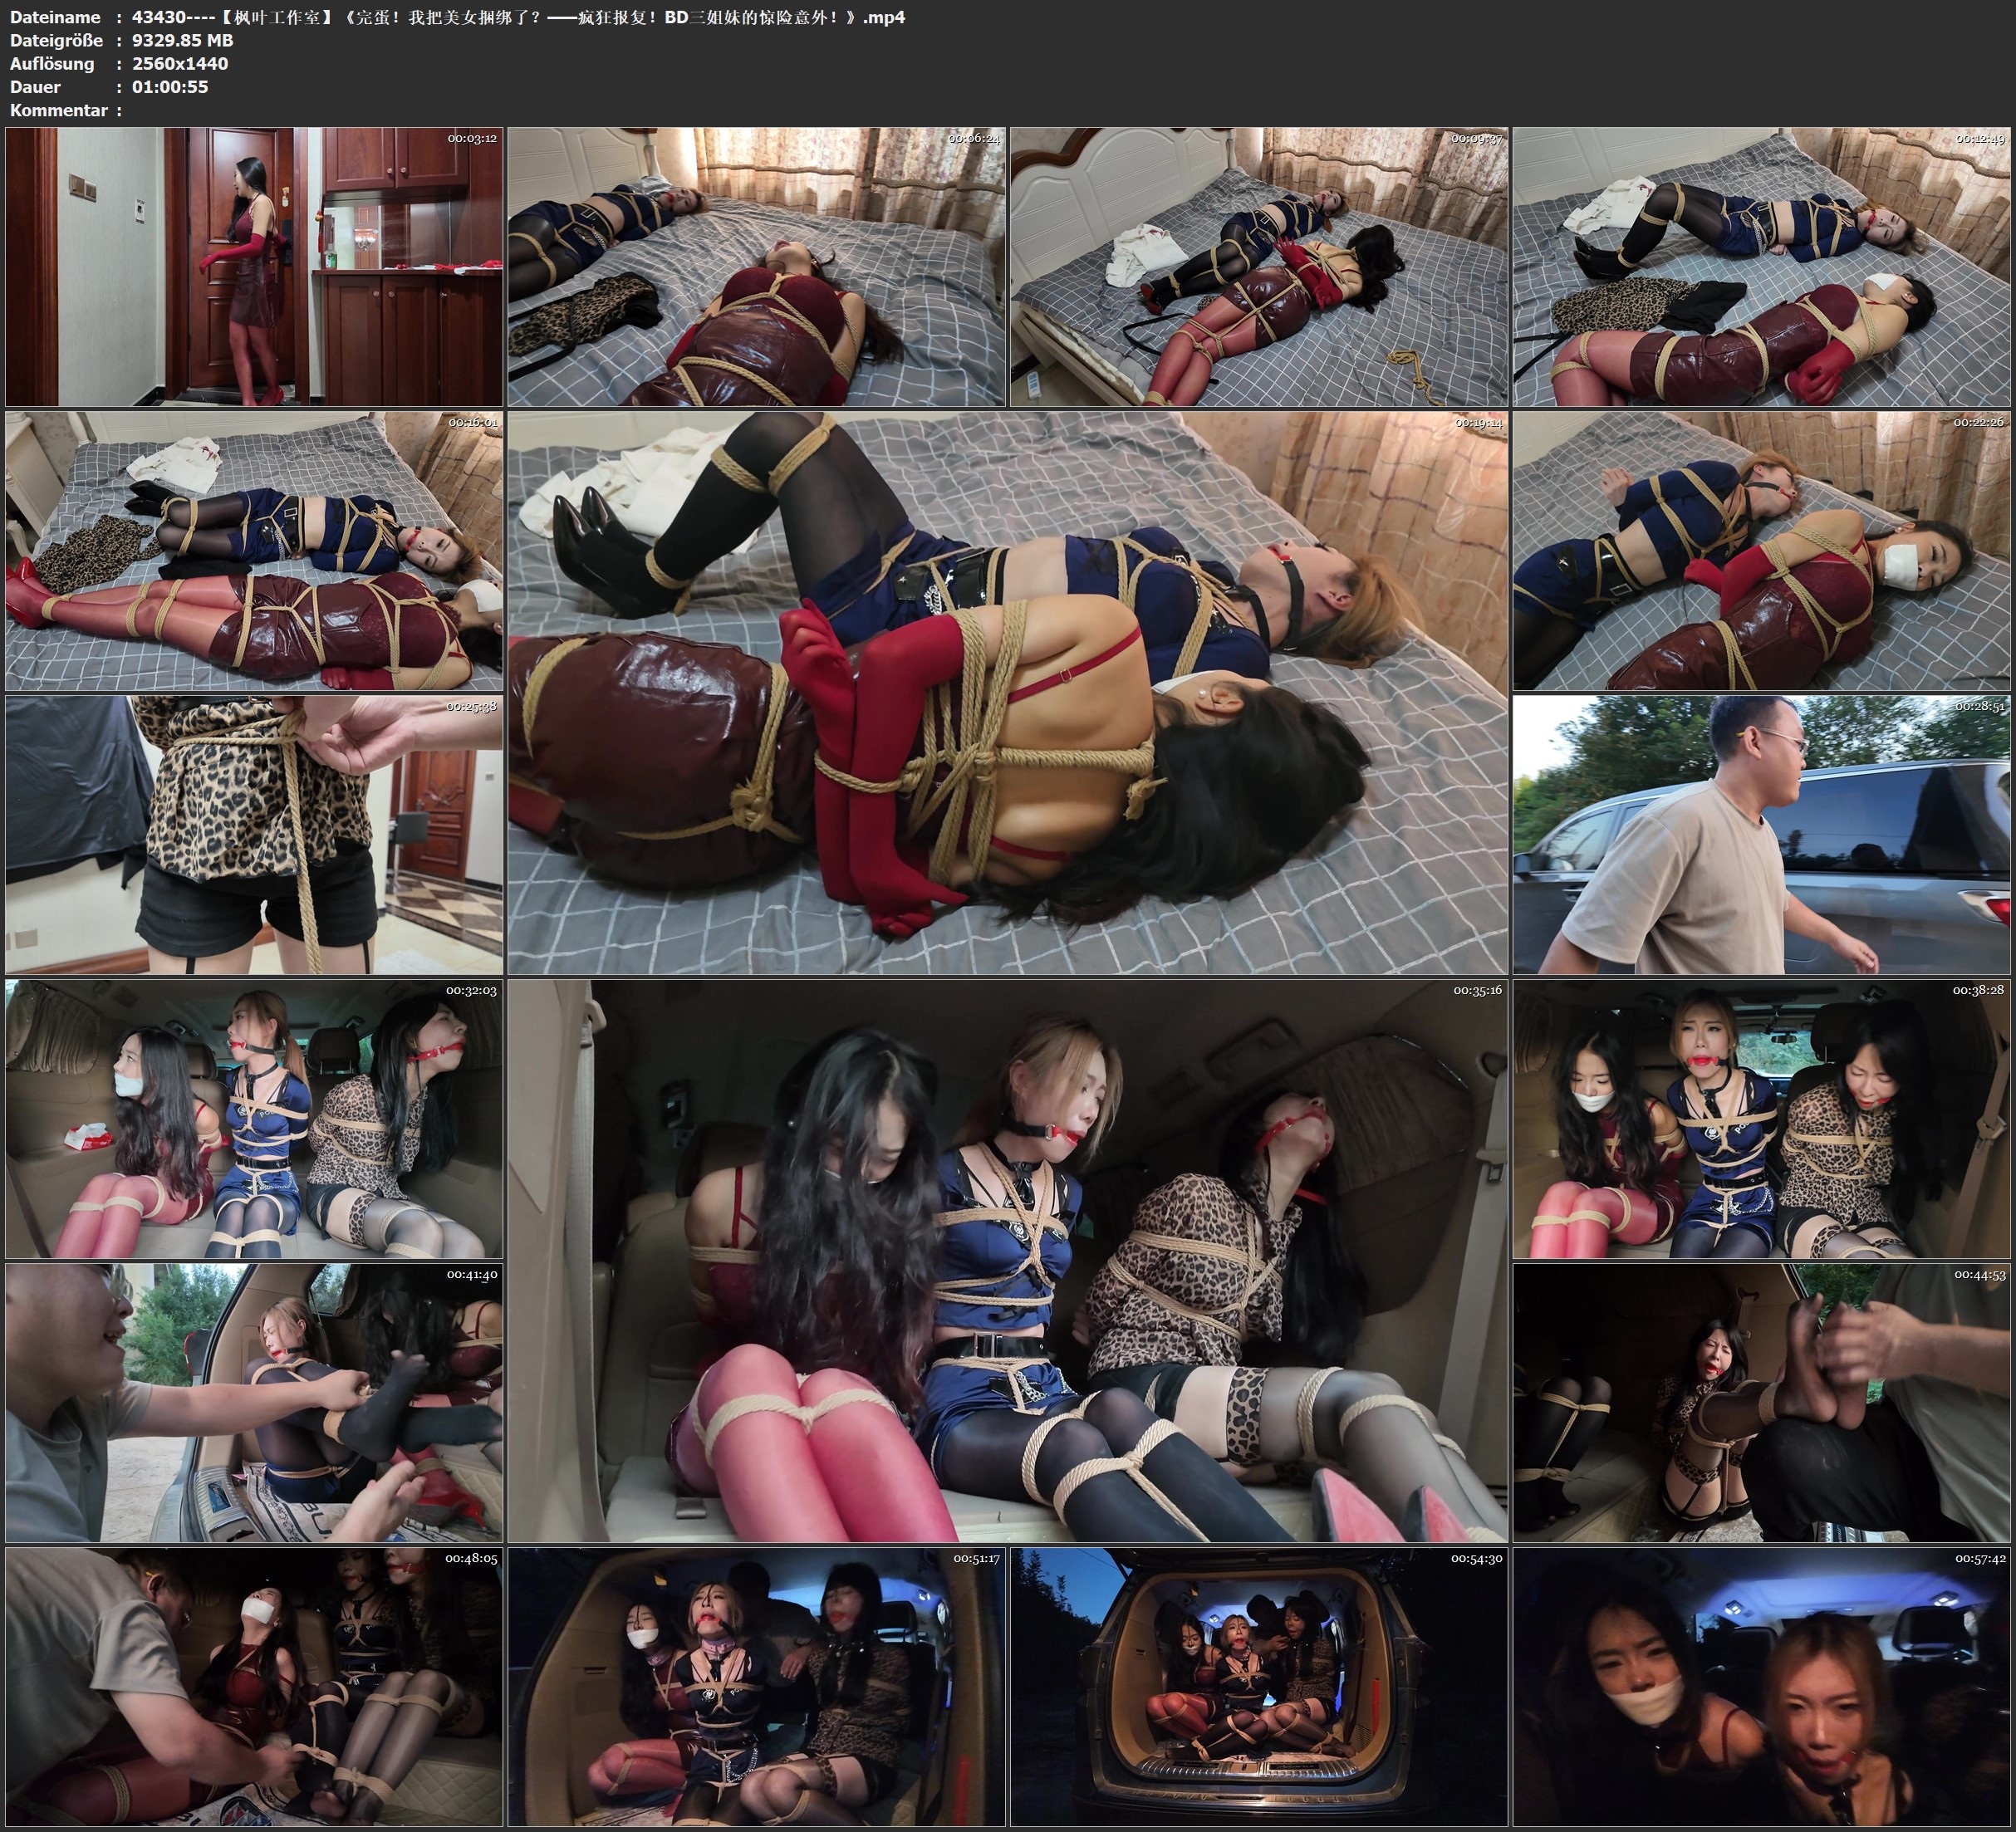Click the frame timestamped 00:12:49

1761,266
